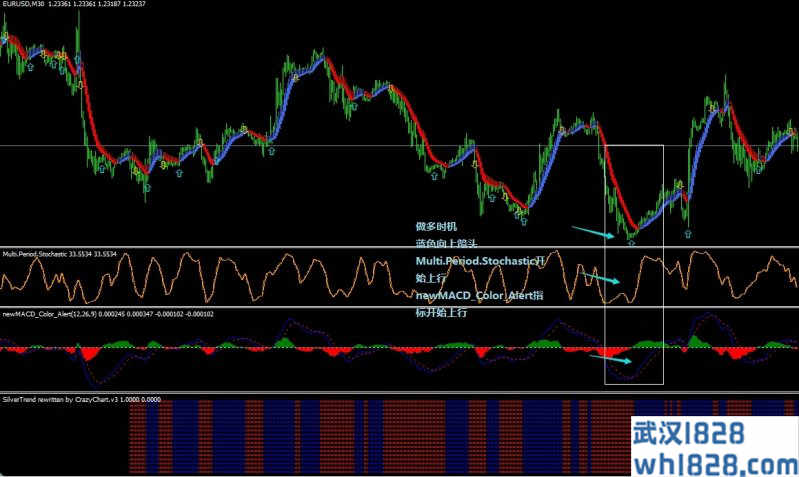Click the blue up arrow inside the white rectangle
The height and width of the screenshot is (477, 799).
tap(632, 239)
